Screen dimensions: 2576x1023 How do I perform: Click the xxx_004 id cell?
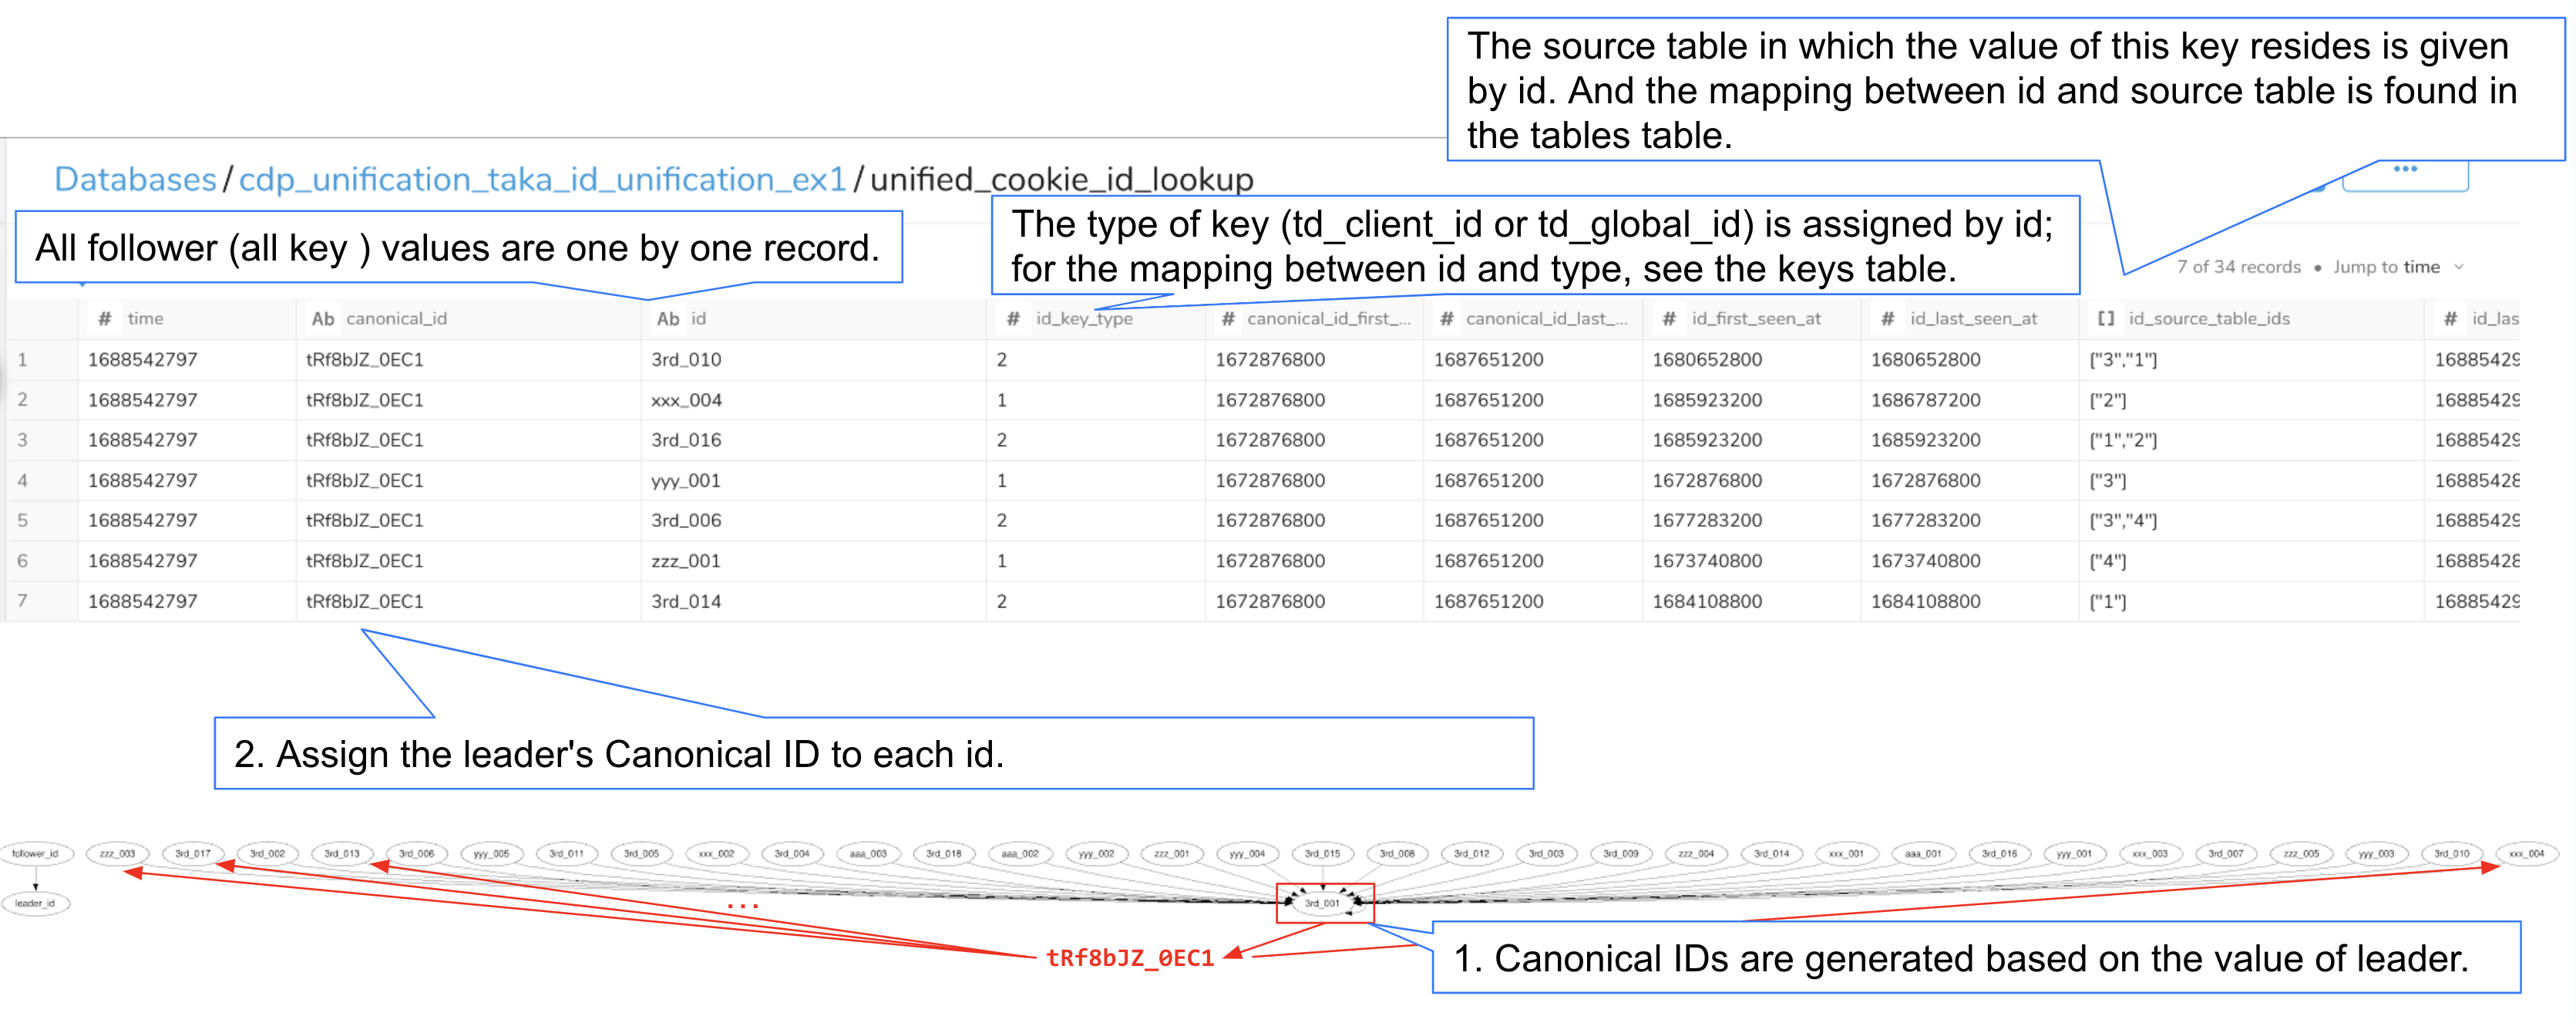point(686,400)
